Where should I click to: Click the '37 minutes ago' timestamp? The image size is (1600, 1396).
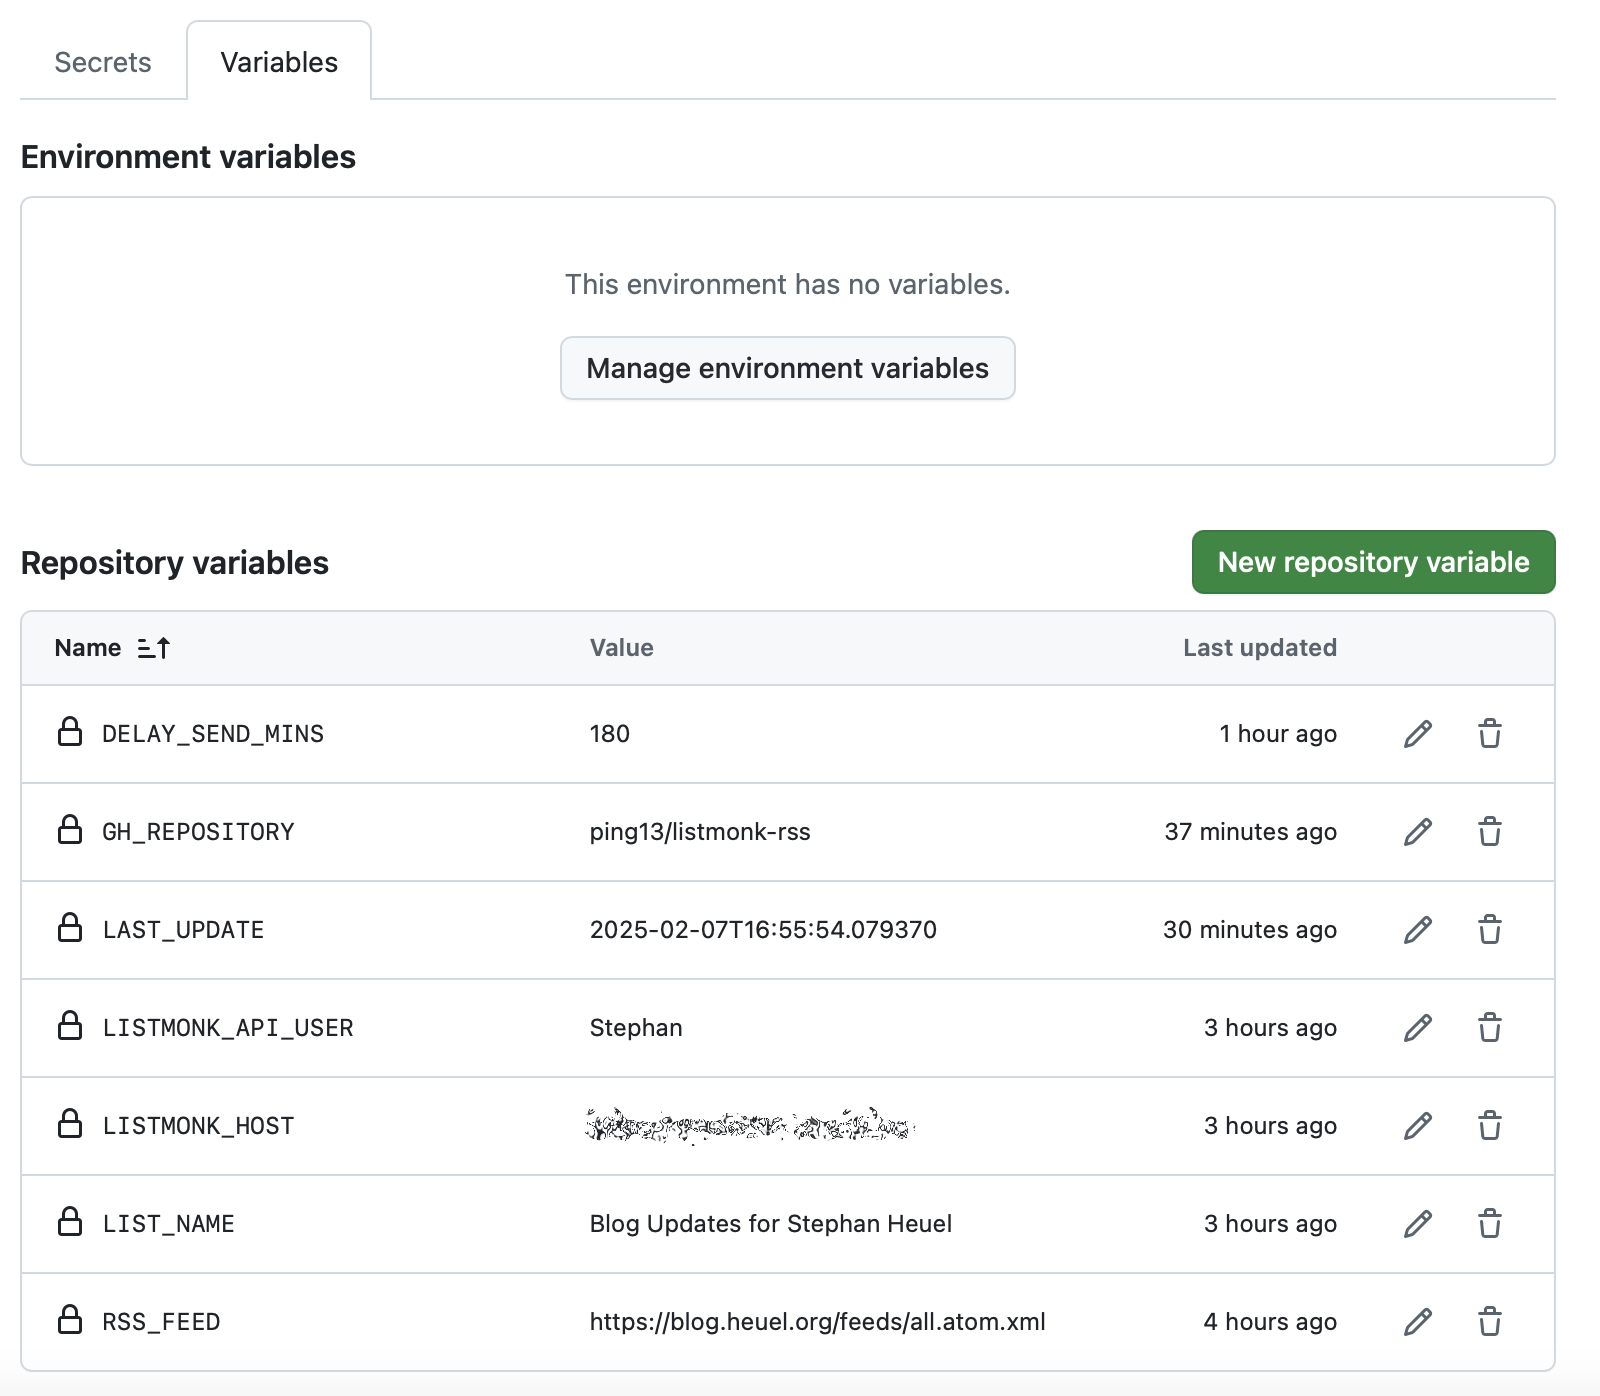click(x=1250, y=832)
